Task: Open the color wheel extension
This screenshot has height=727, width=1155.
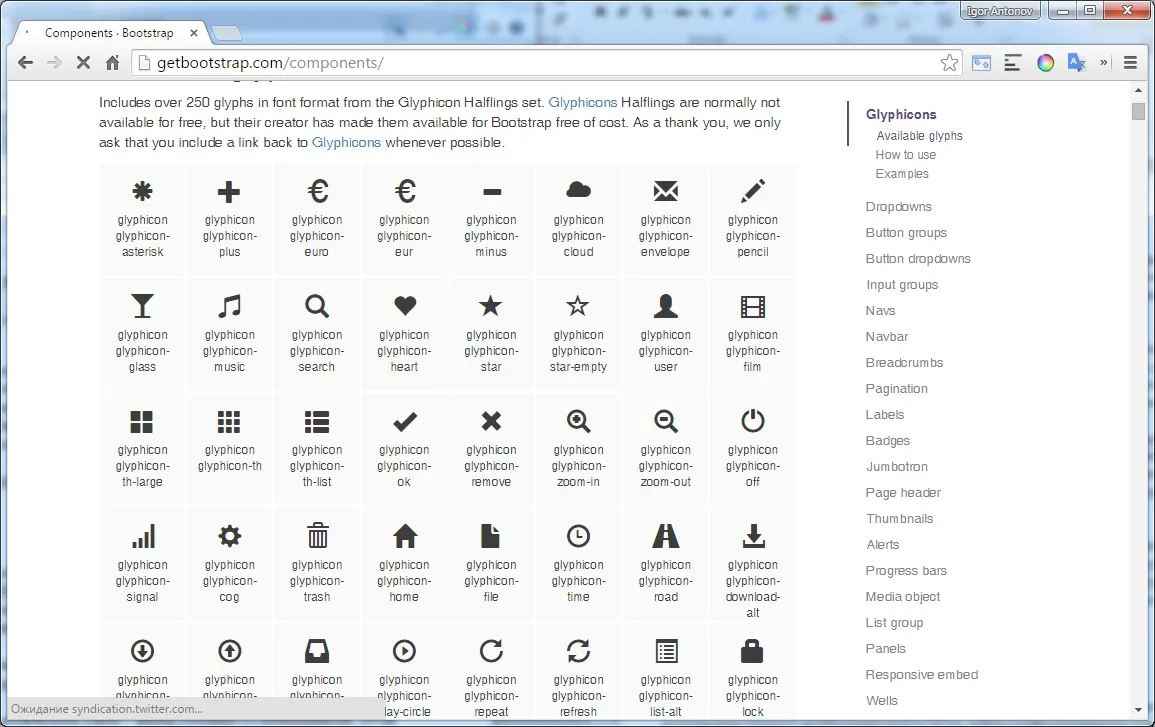Action: point(1045,63)
